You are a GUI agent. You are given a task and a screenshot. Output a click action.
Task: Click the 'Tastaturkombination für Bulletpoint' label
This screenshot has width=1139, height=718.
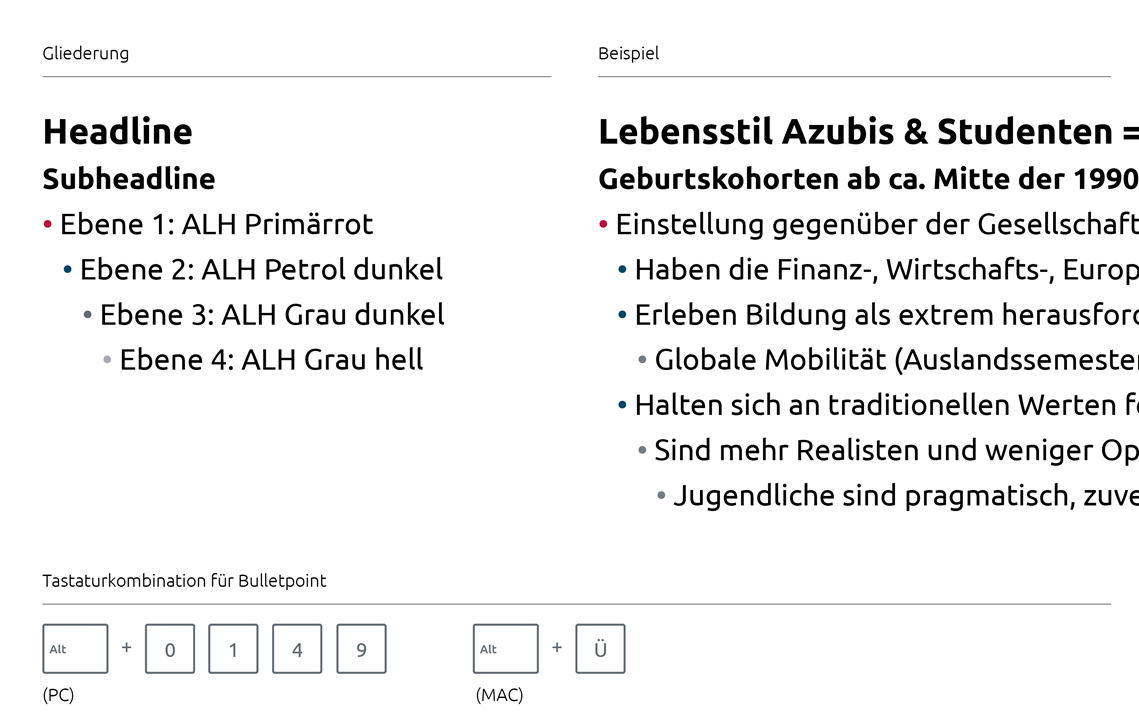point(184,580)
